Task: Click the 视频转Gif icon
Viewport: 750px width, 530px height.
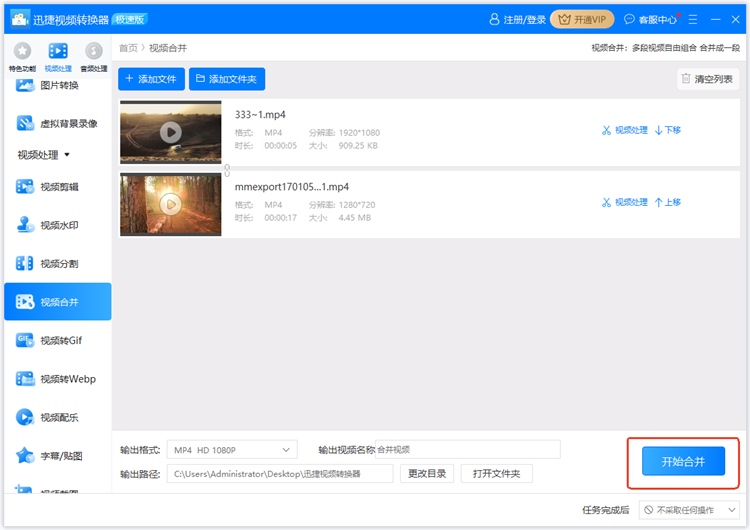Action: click(x=25, y=340)
